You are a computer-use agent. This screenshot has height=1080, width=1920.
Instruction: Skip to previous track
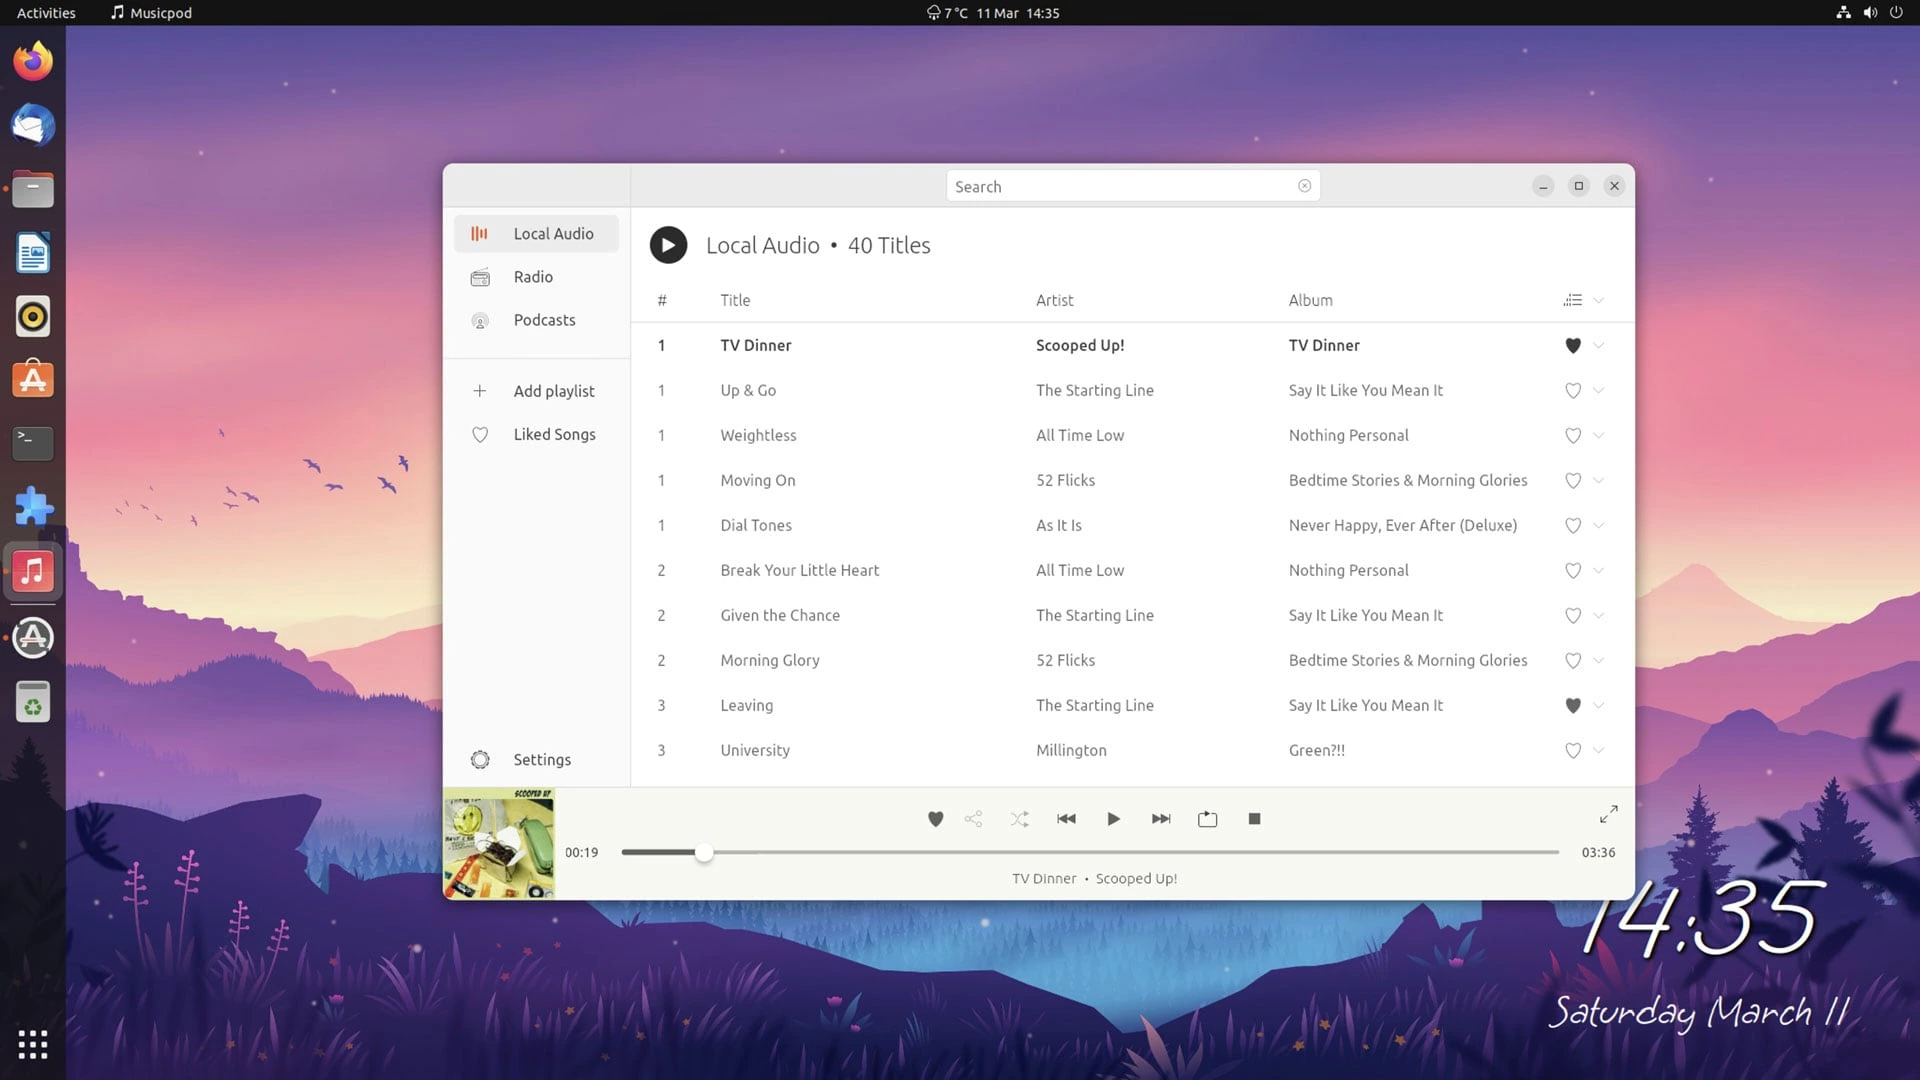tap(1066, 819)
